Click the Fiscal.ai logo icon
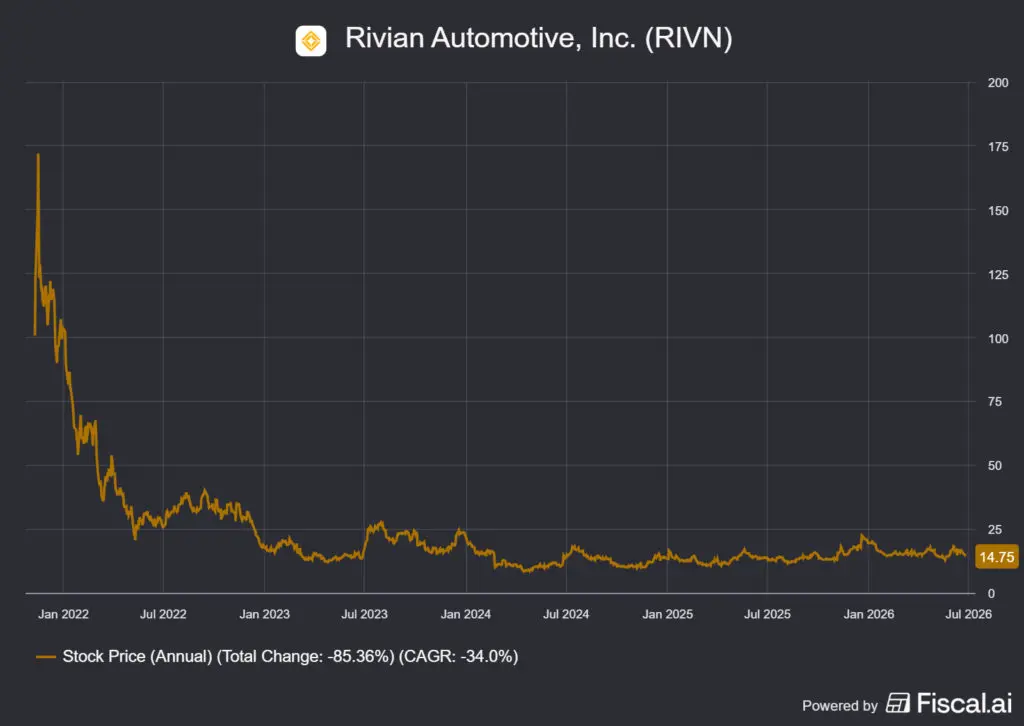This screenshot has width=1024, height=726. coord(898,703)
